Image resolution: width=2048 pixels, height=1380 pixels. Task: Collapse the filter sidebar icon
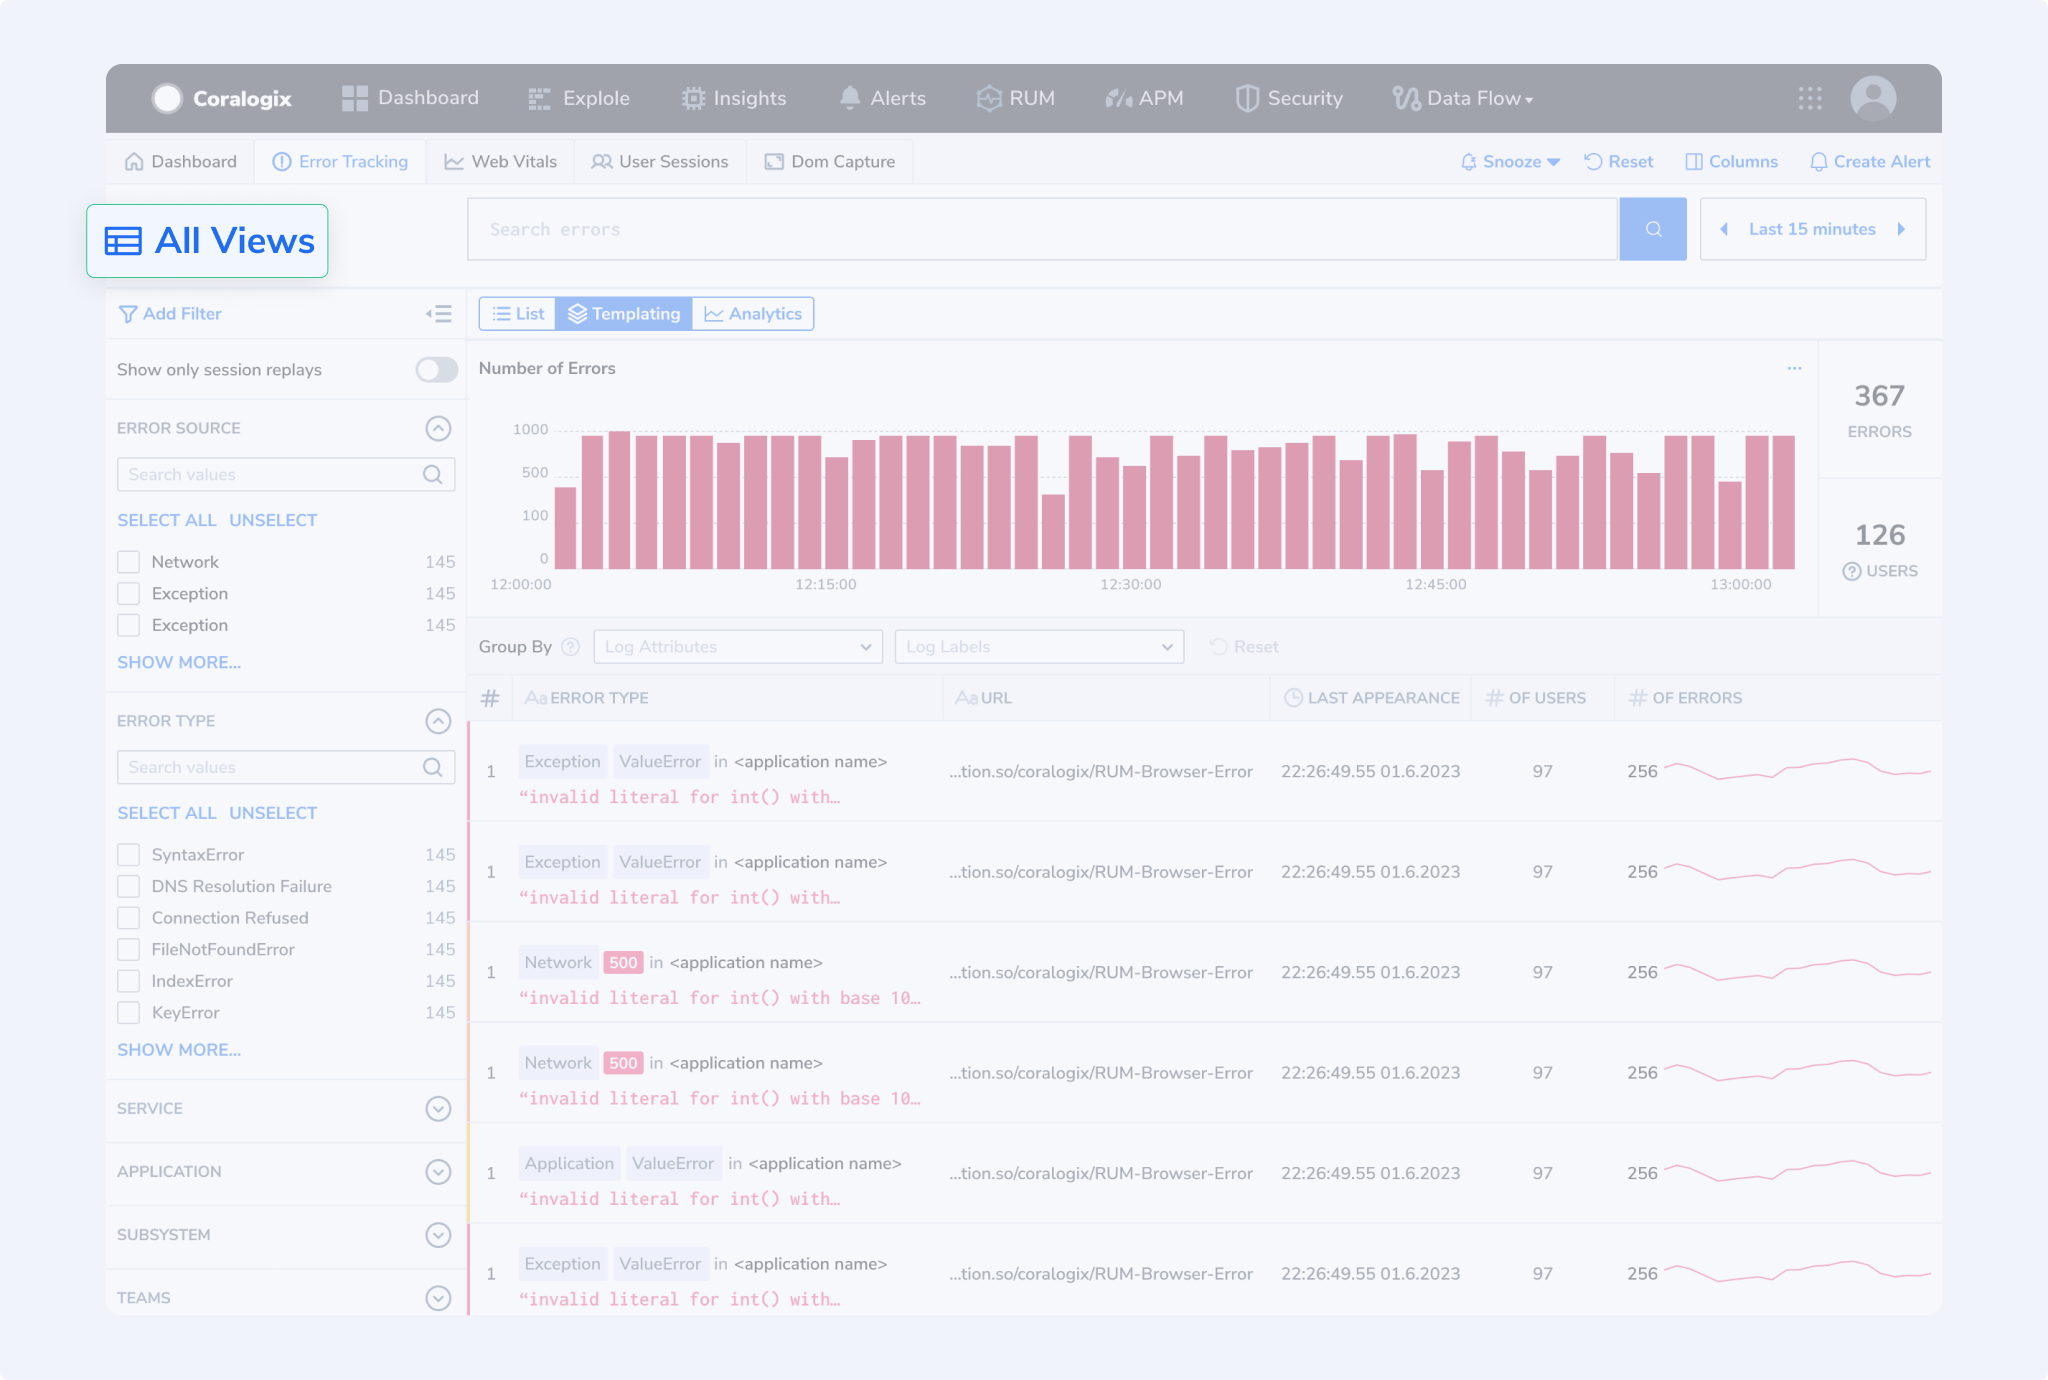pos(438,314)
